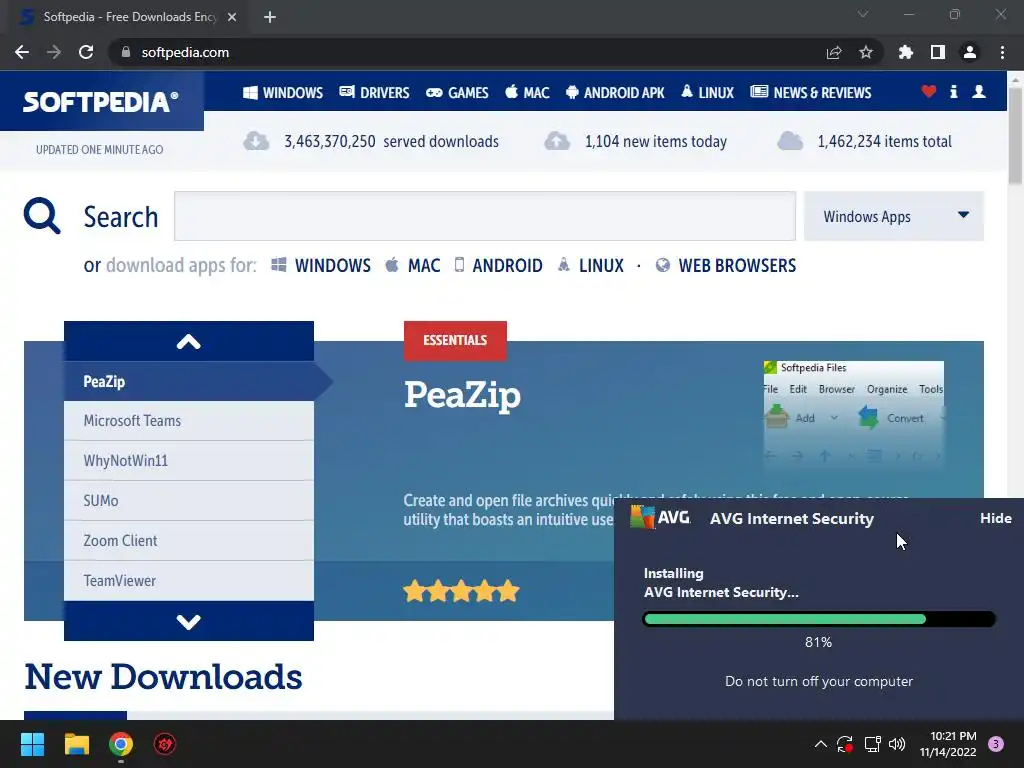Screen dimensions: 1024x768
Task: Select TeamViewer in essentials list
Action: click(189, 581)
